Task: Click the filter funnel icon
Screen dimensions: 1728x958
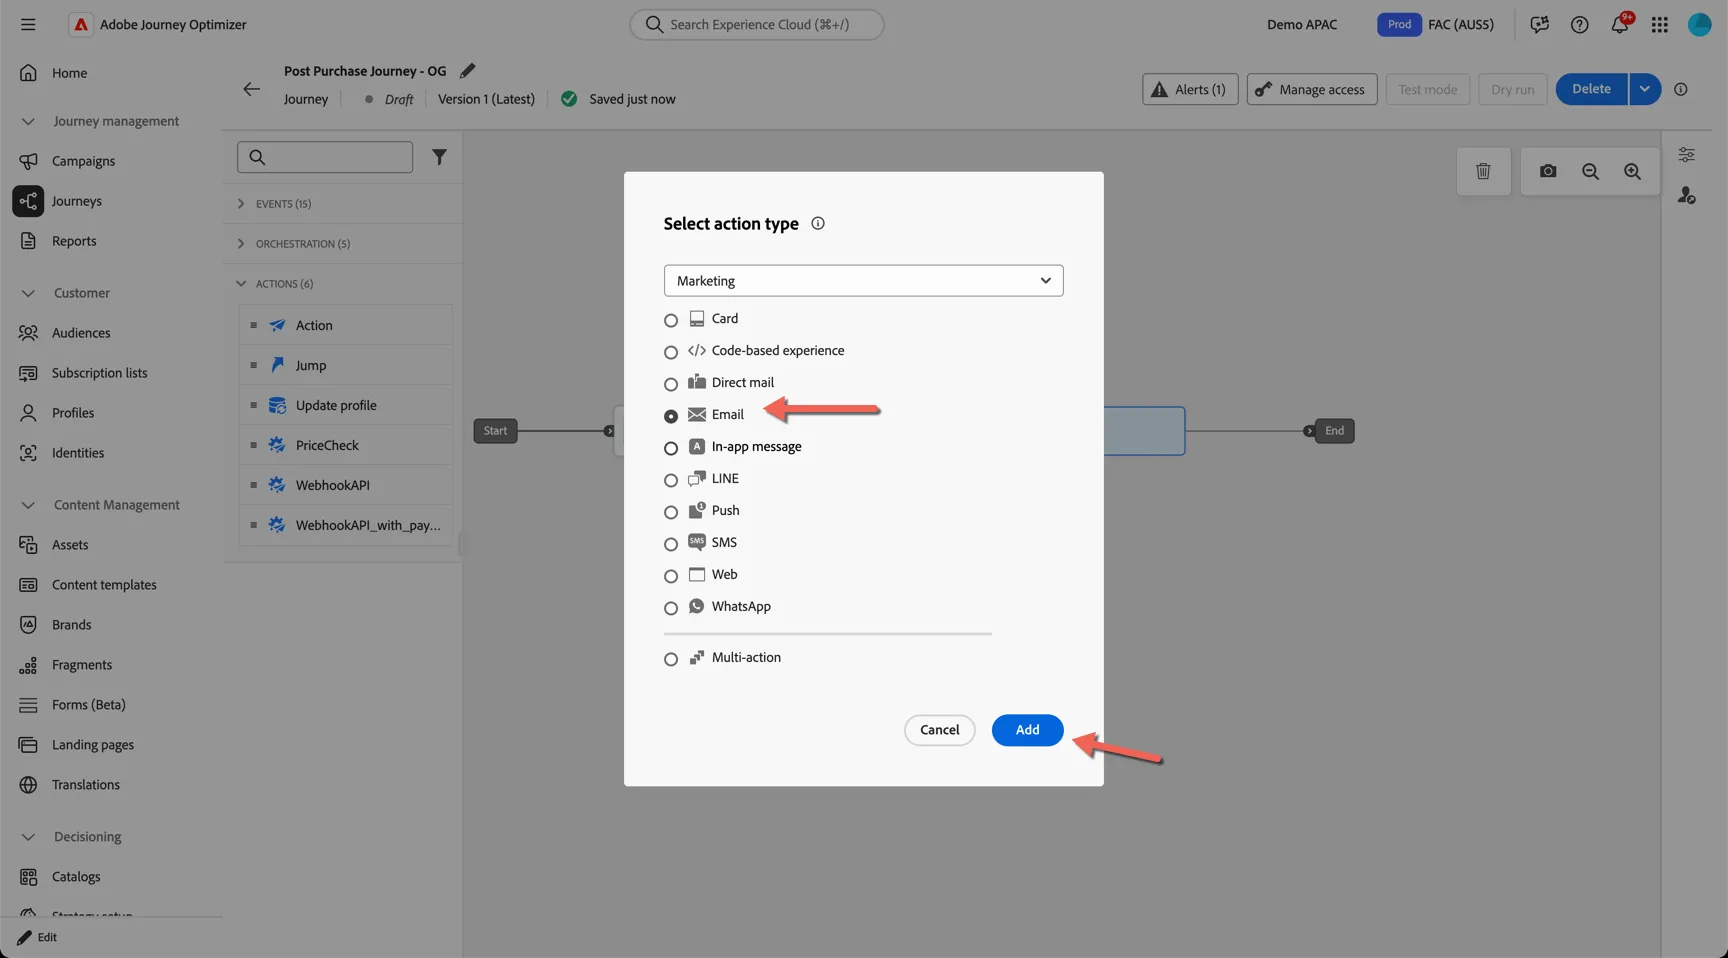Action: [439, 157]
